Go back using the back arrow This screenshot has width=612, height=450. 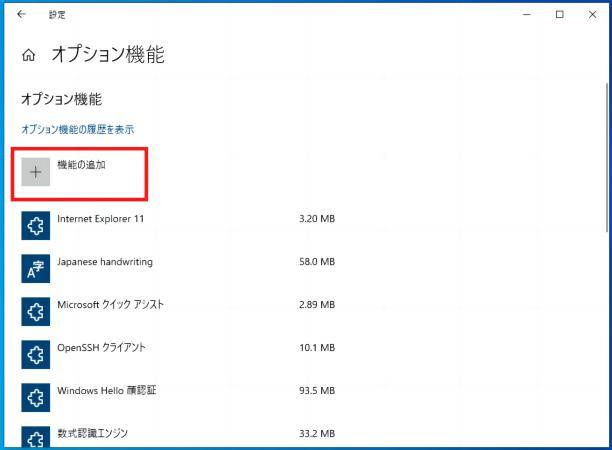click(x=21, y=14)
